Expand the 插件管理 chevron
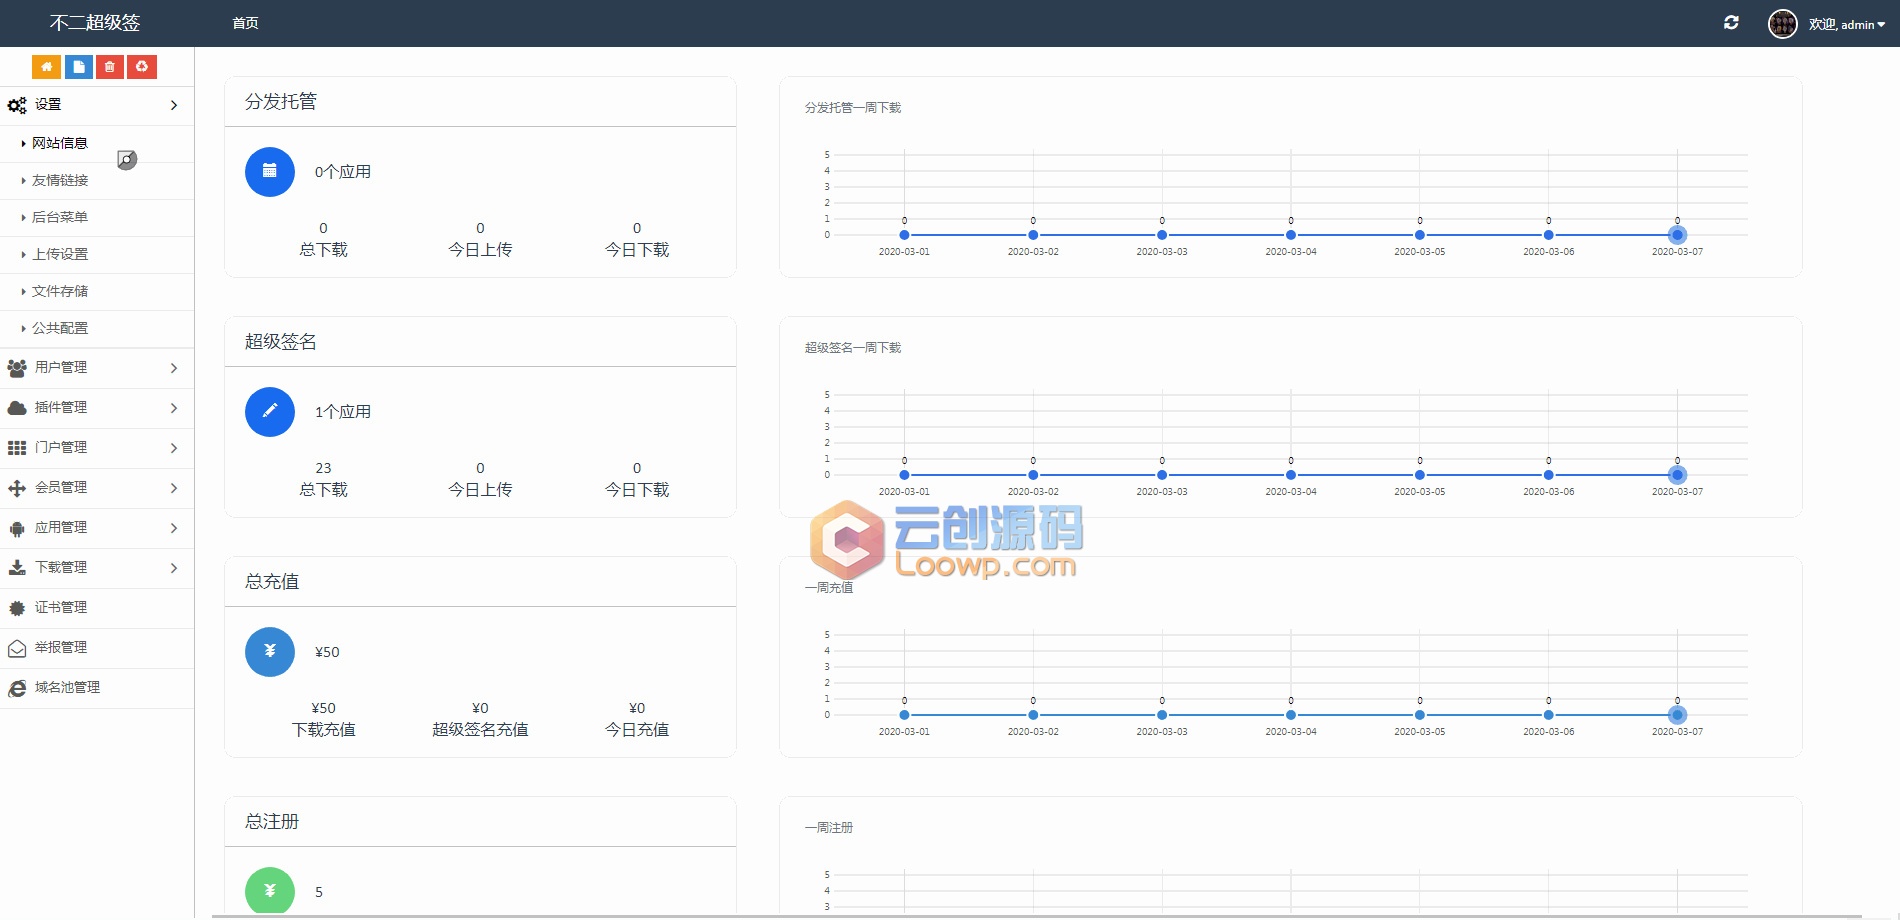 (174, 408)
